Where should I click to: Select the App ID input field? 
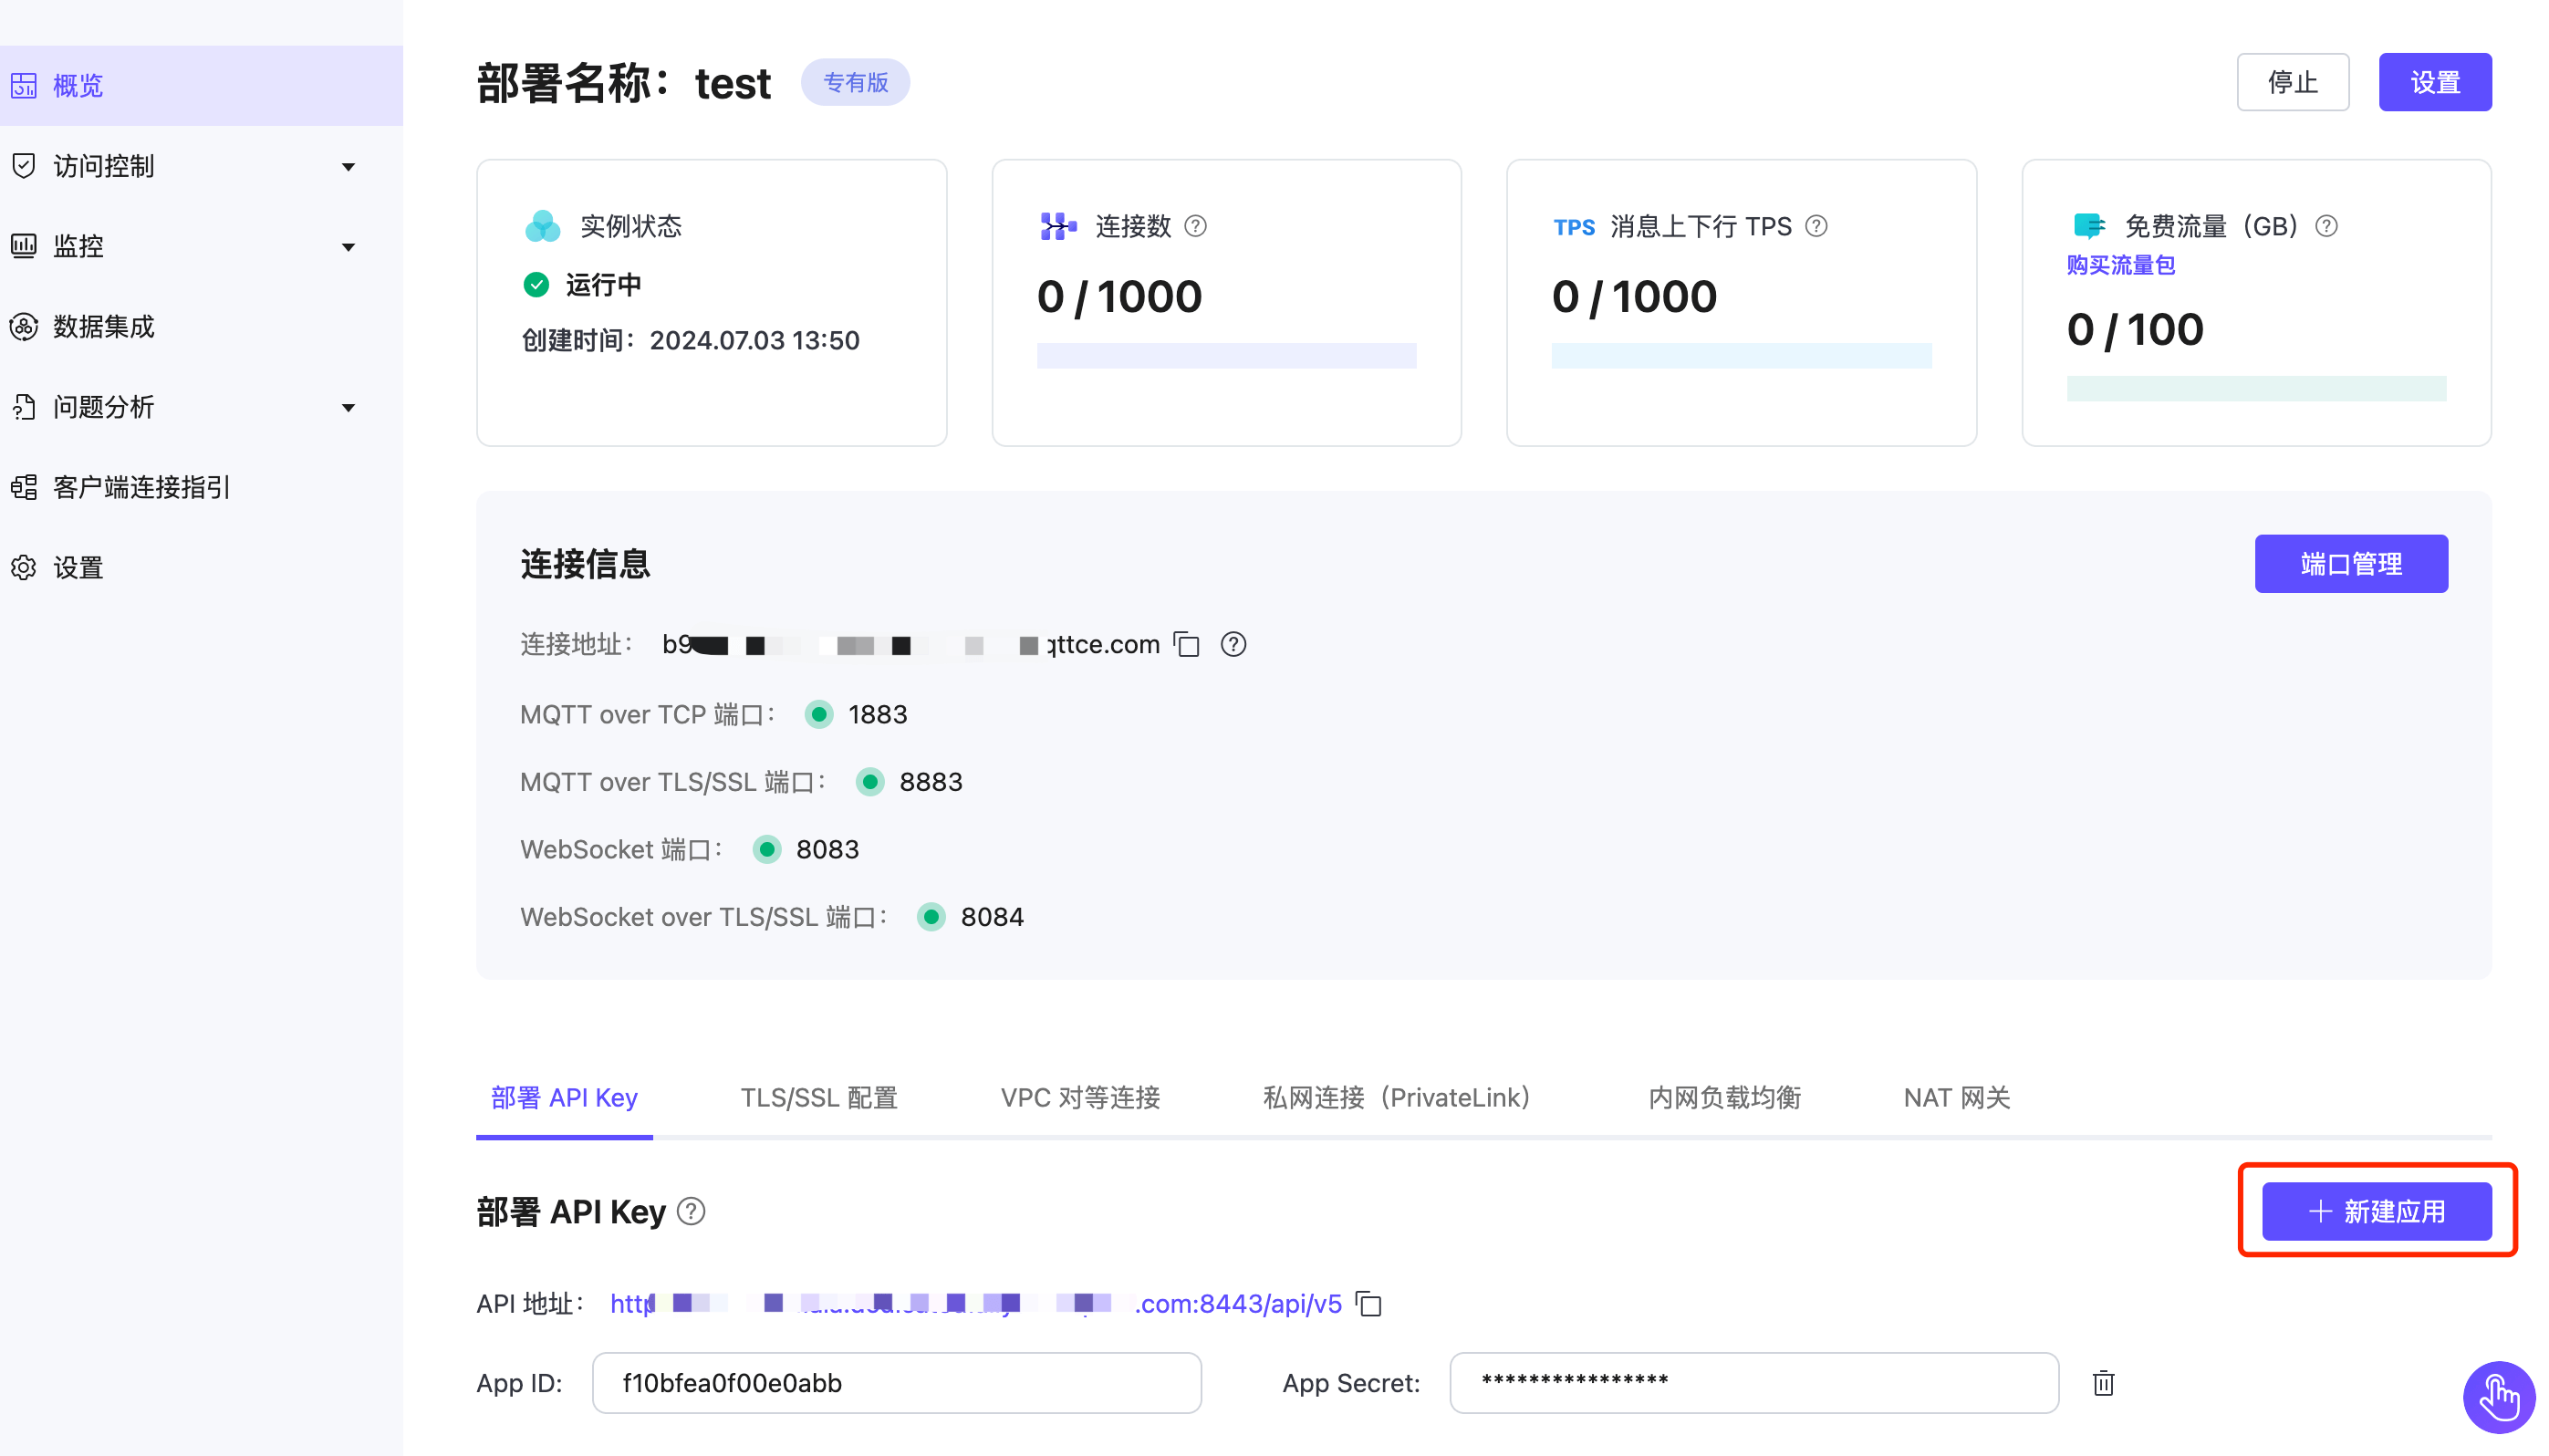[896, 1383]
